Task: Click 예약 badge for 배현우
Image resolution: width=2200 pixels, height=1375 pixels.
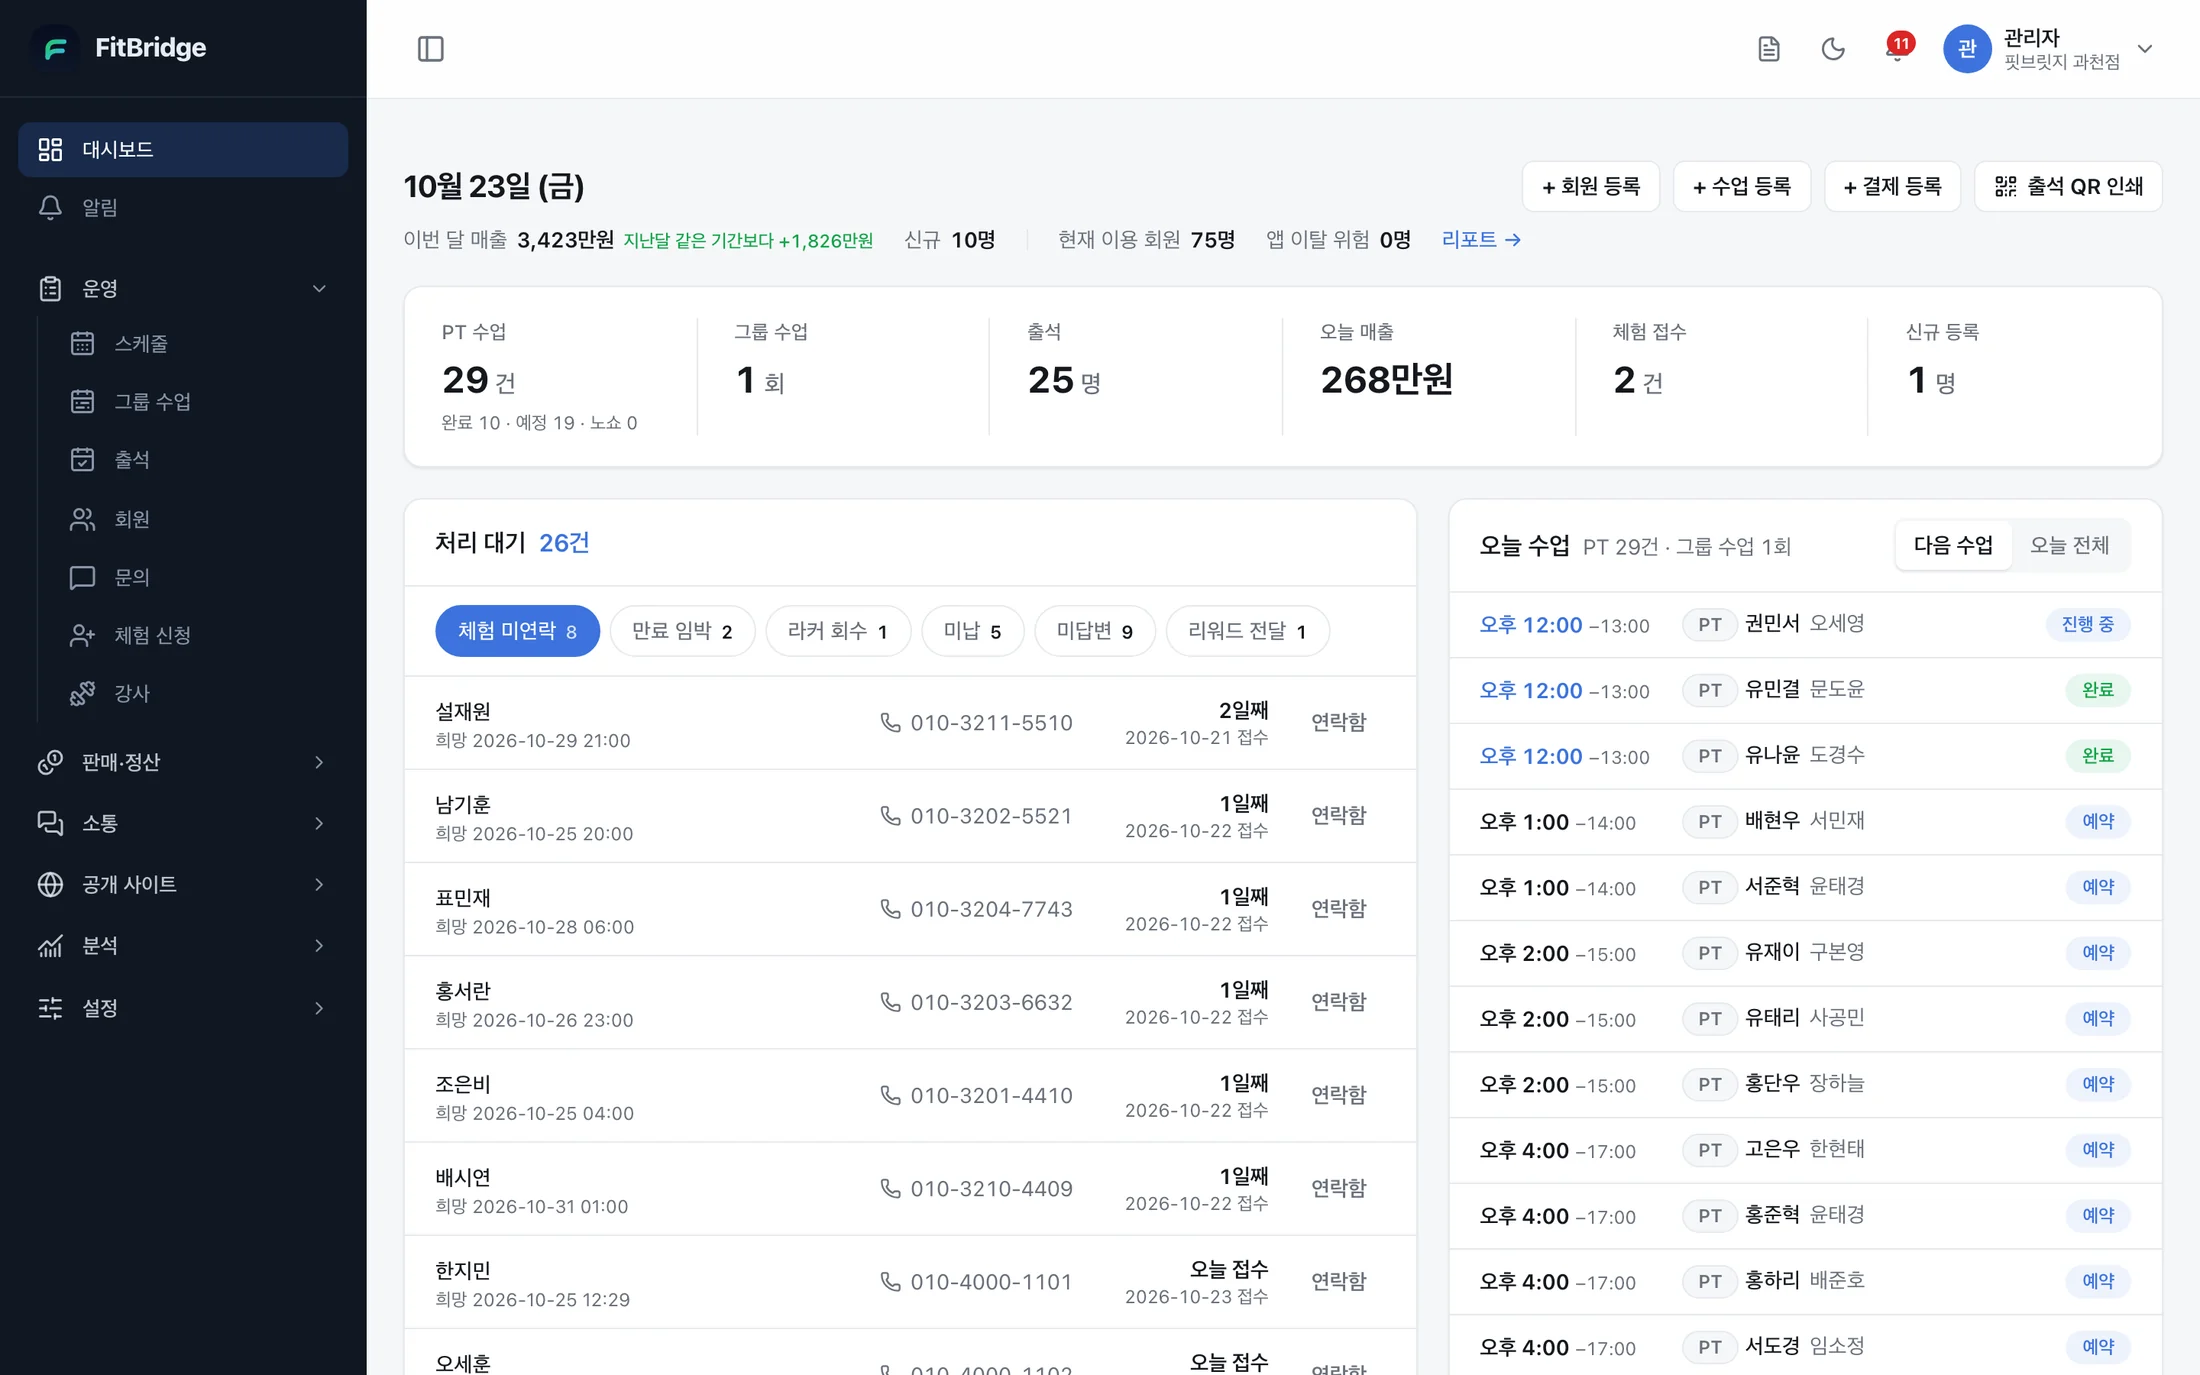Action: (x=2098, y=821)
